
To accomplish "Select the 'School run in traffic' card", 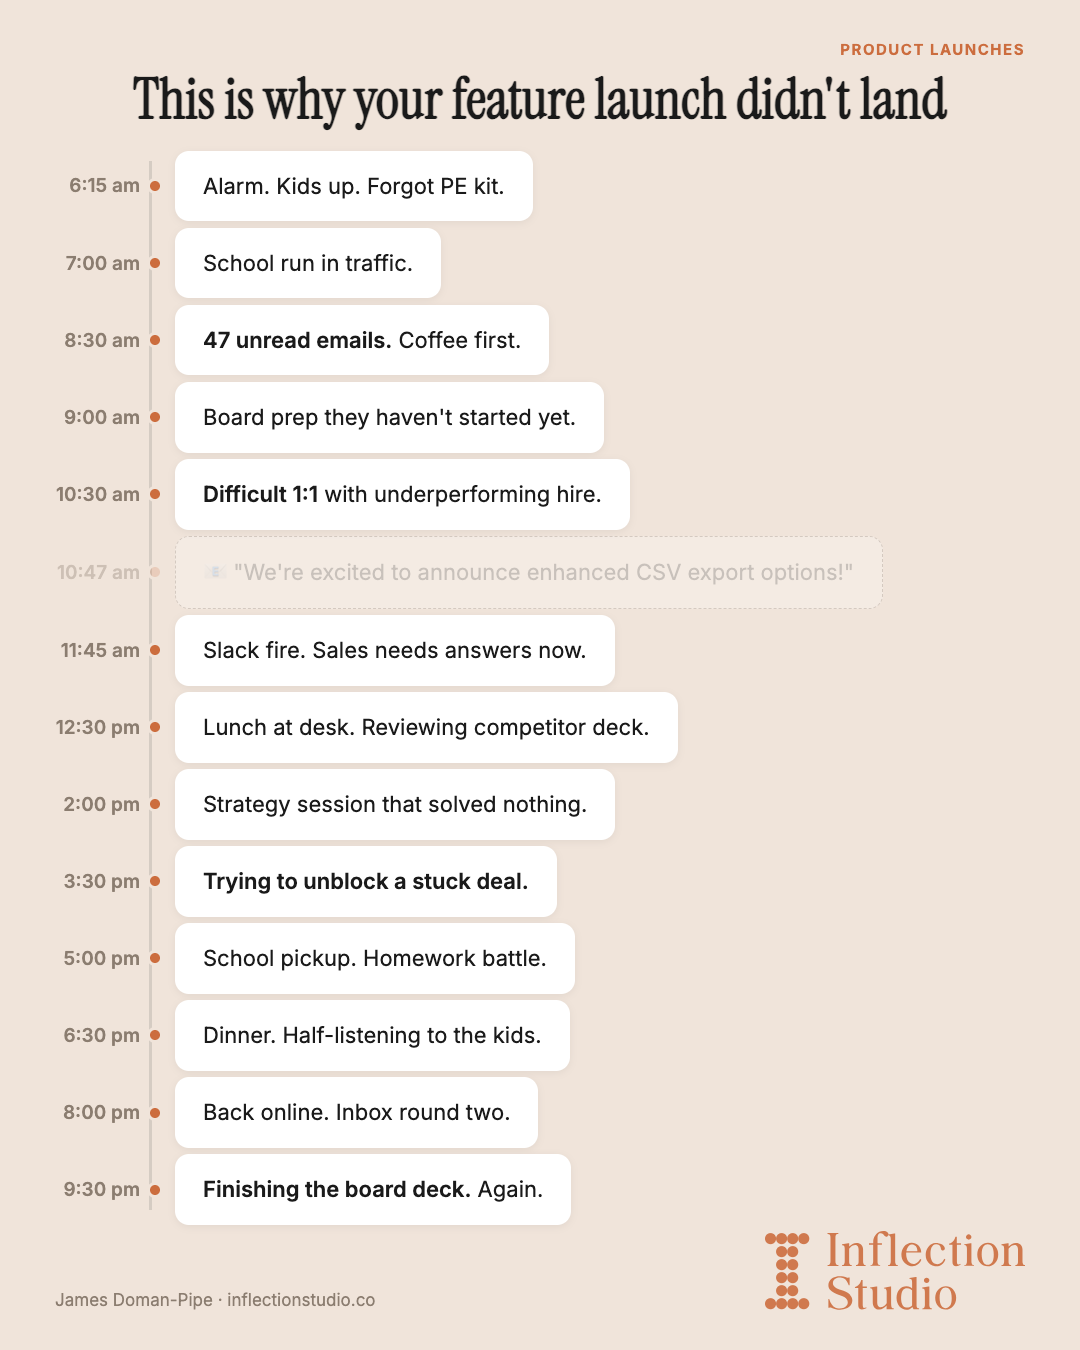I will (308, 263).
